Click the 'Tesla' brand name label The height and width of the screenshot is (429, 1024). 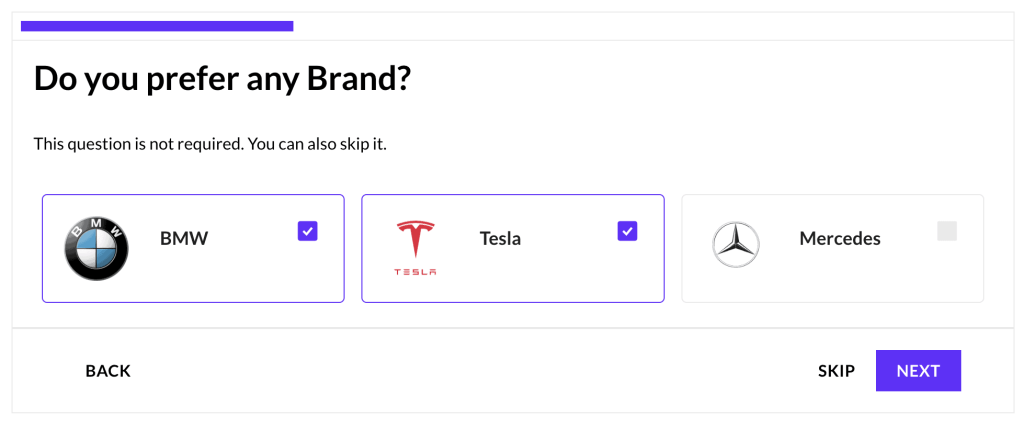[x=500, y=239]
